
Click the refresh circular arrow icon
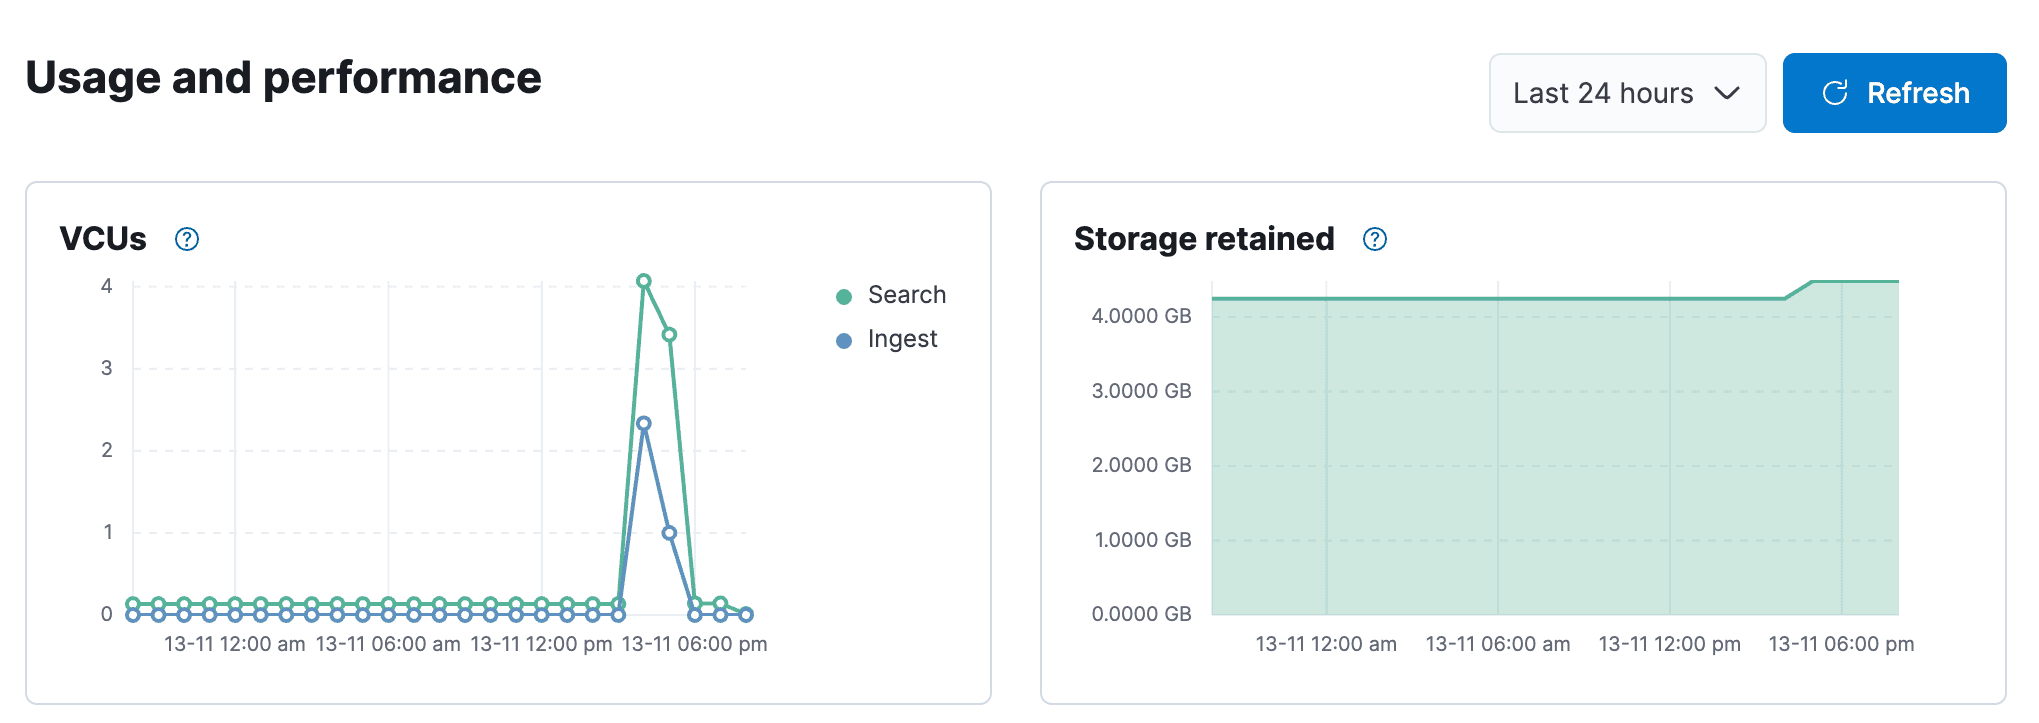click(1834, 92)
